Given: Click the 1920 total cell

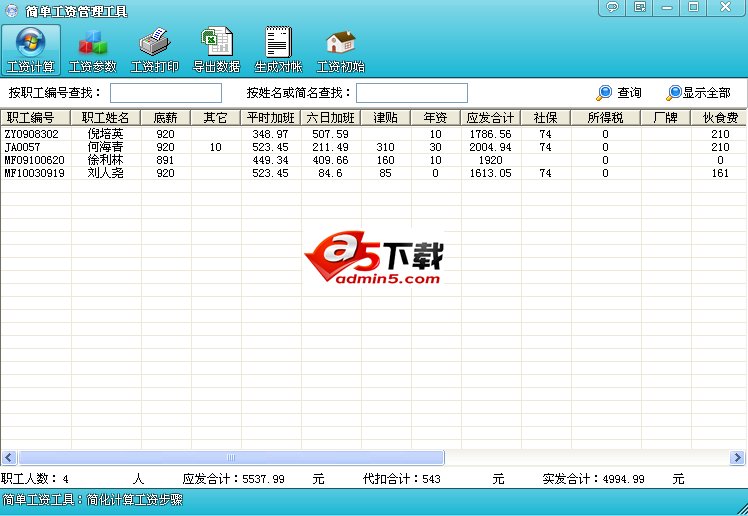Looking at the screenshot, I should (x=490, y=160).
